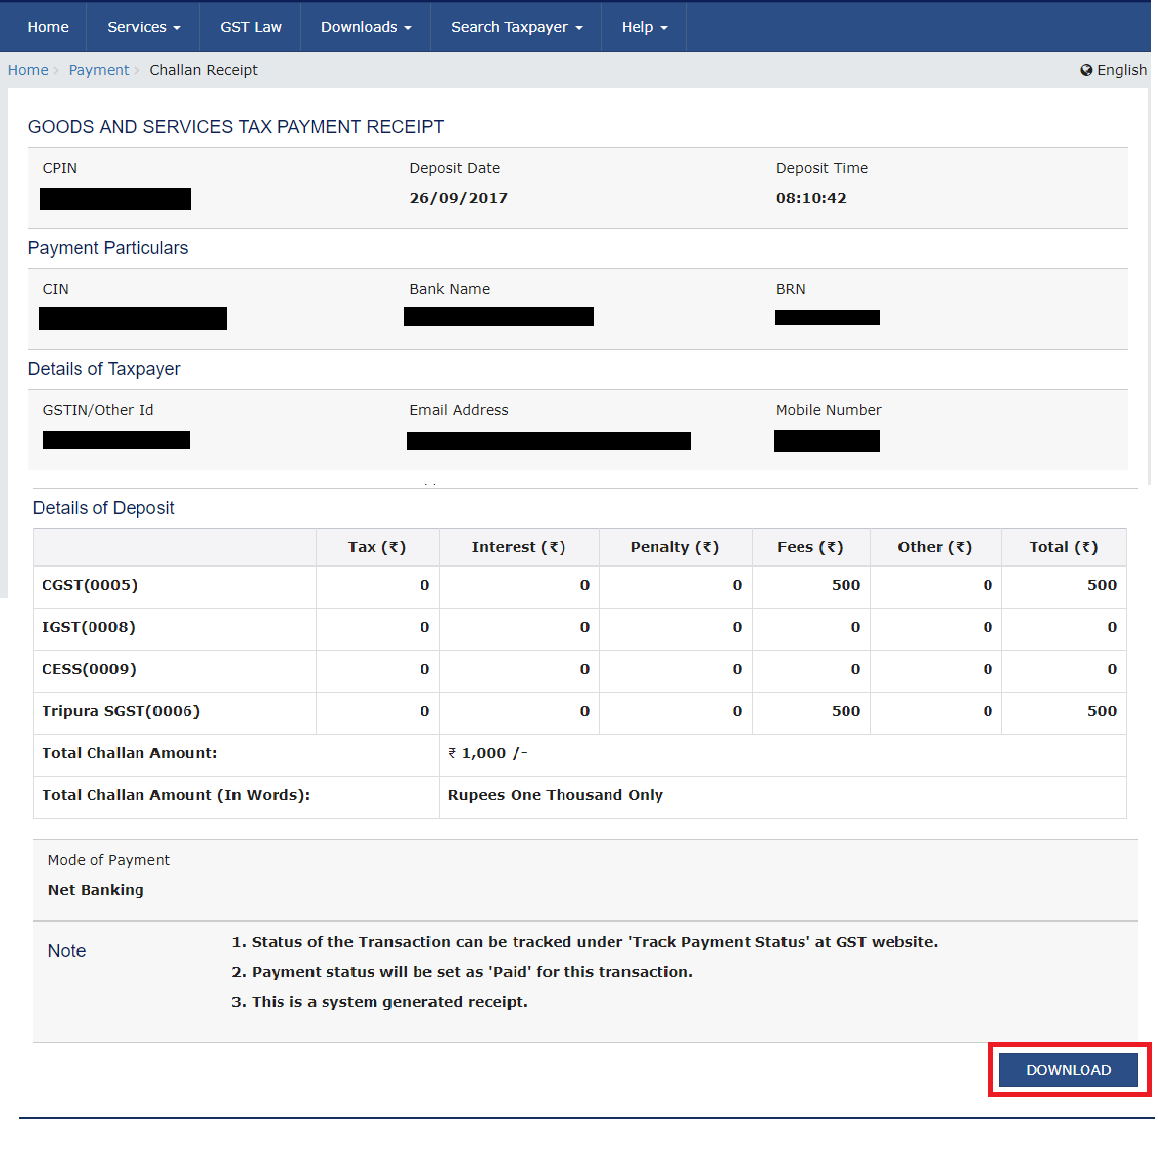The width and height of the screenshot is (1158, 1168).
Task: Click the CGST(0005) row label
Action: 90,586
